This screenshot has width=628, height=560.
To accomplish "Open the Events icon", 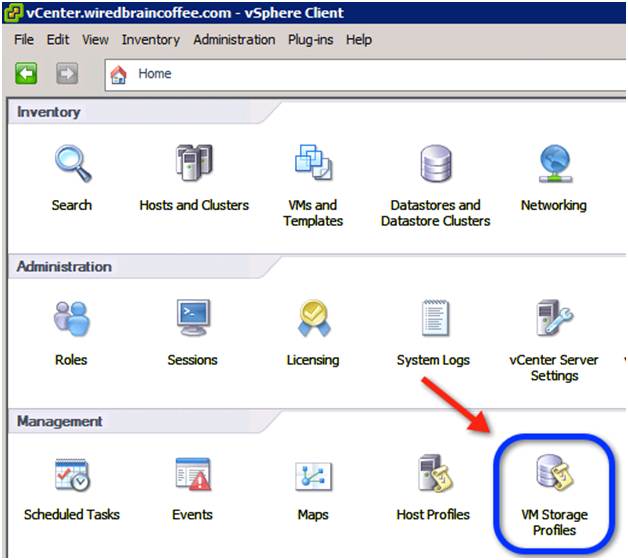I will pyautogui.click(x=193, y=474).
